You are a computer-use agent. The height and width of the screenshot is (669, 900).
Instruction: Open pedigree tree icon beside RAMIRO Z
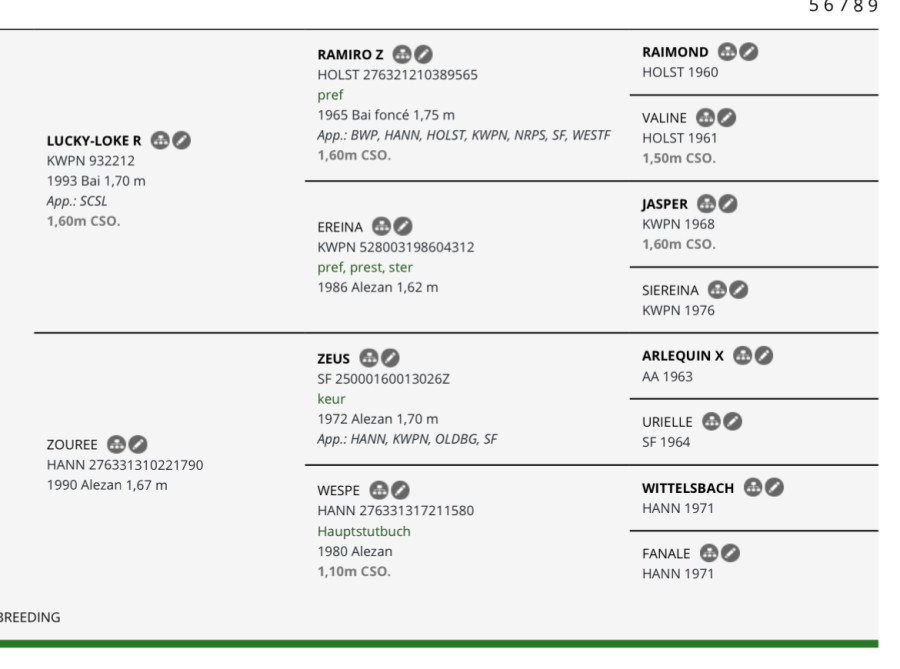tap(402, 55)
